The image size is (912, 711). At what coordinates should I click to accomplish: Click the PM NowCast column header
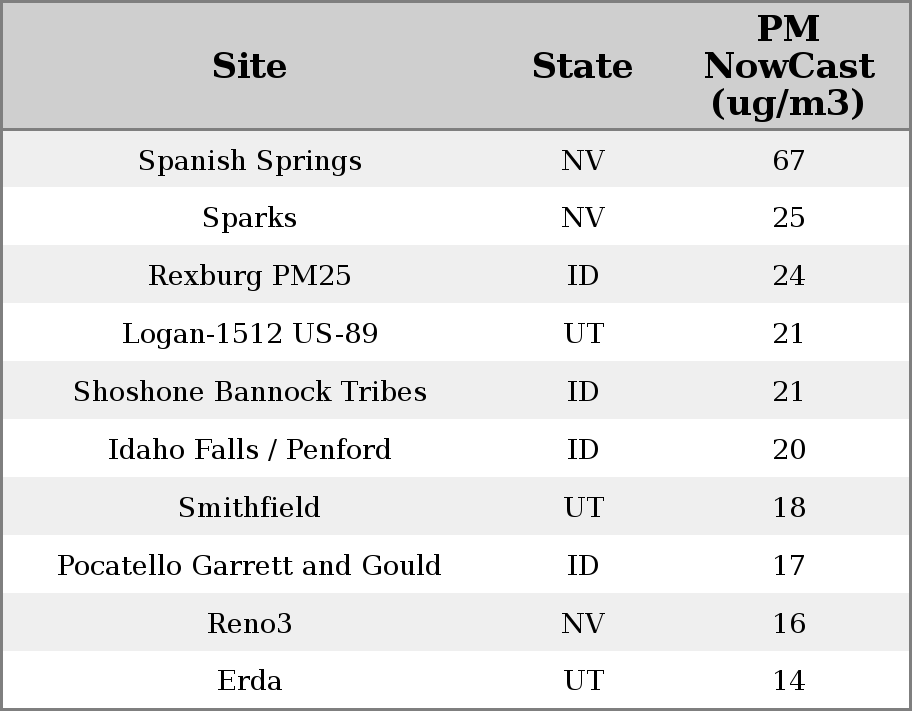click(788, 66)
